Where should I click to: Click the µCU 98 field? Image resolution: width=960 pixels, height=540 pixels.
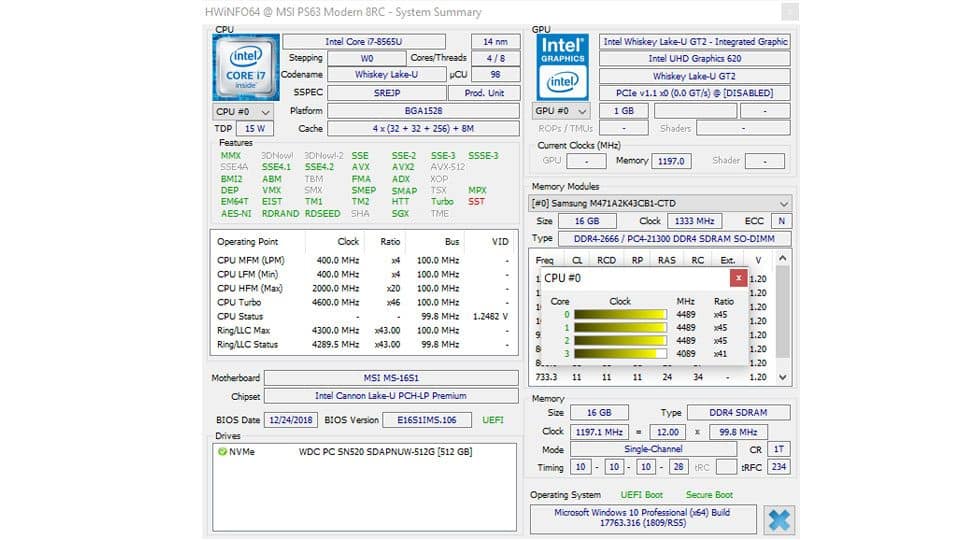495,75
